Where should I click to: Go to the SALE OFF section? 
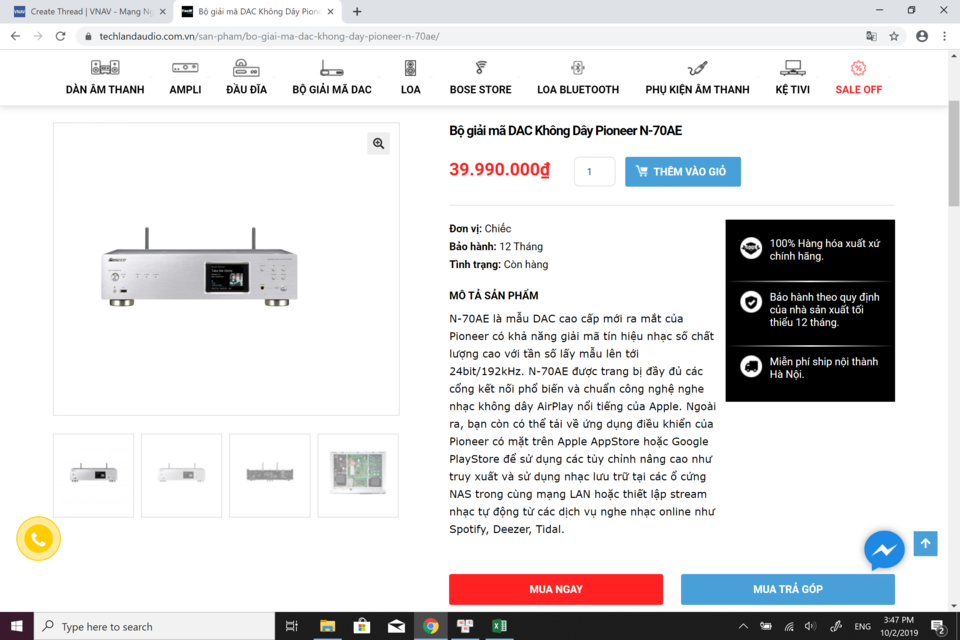(x=858, y=78)
